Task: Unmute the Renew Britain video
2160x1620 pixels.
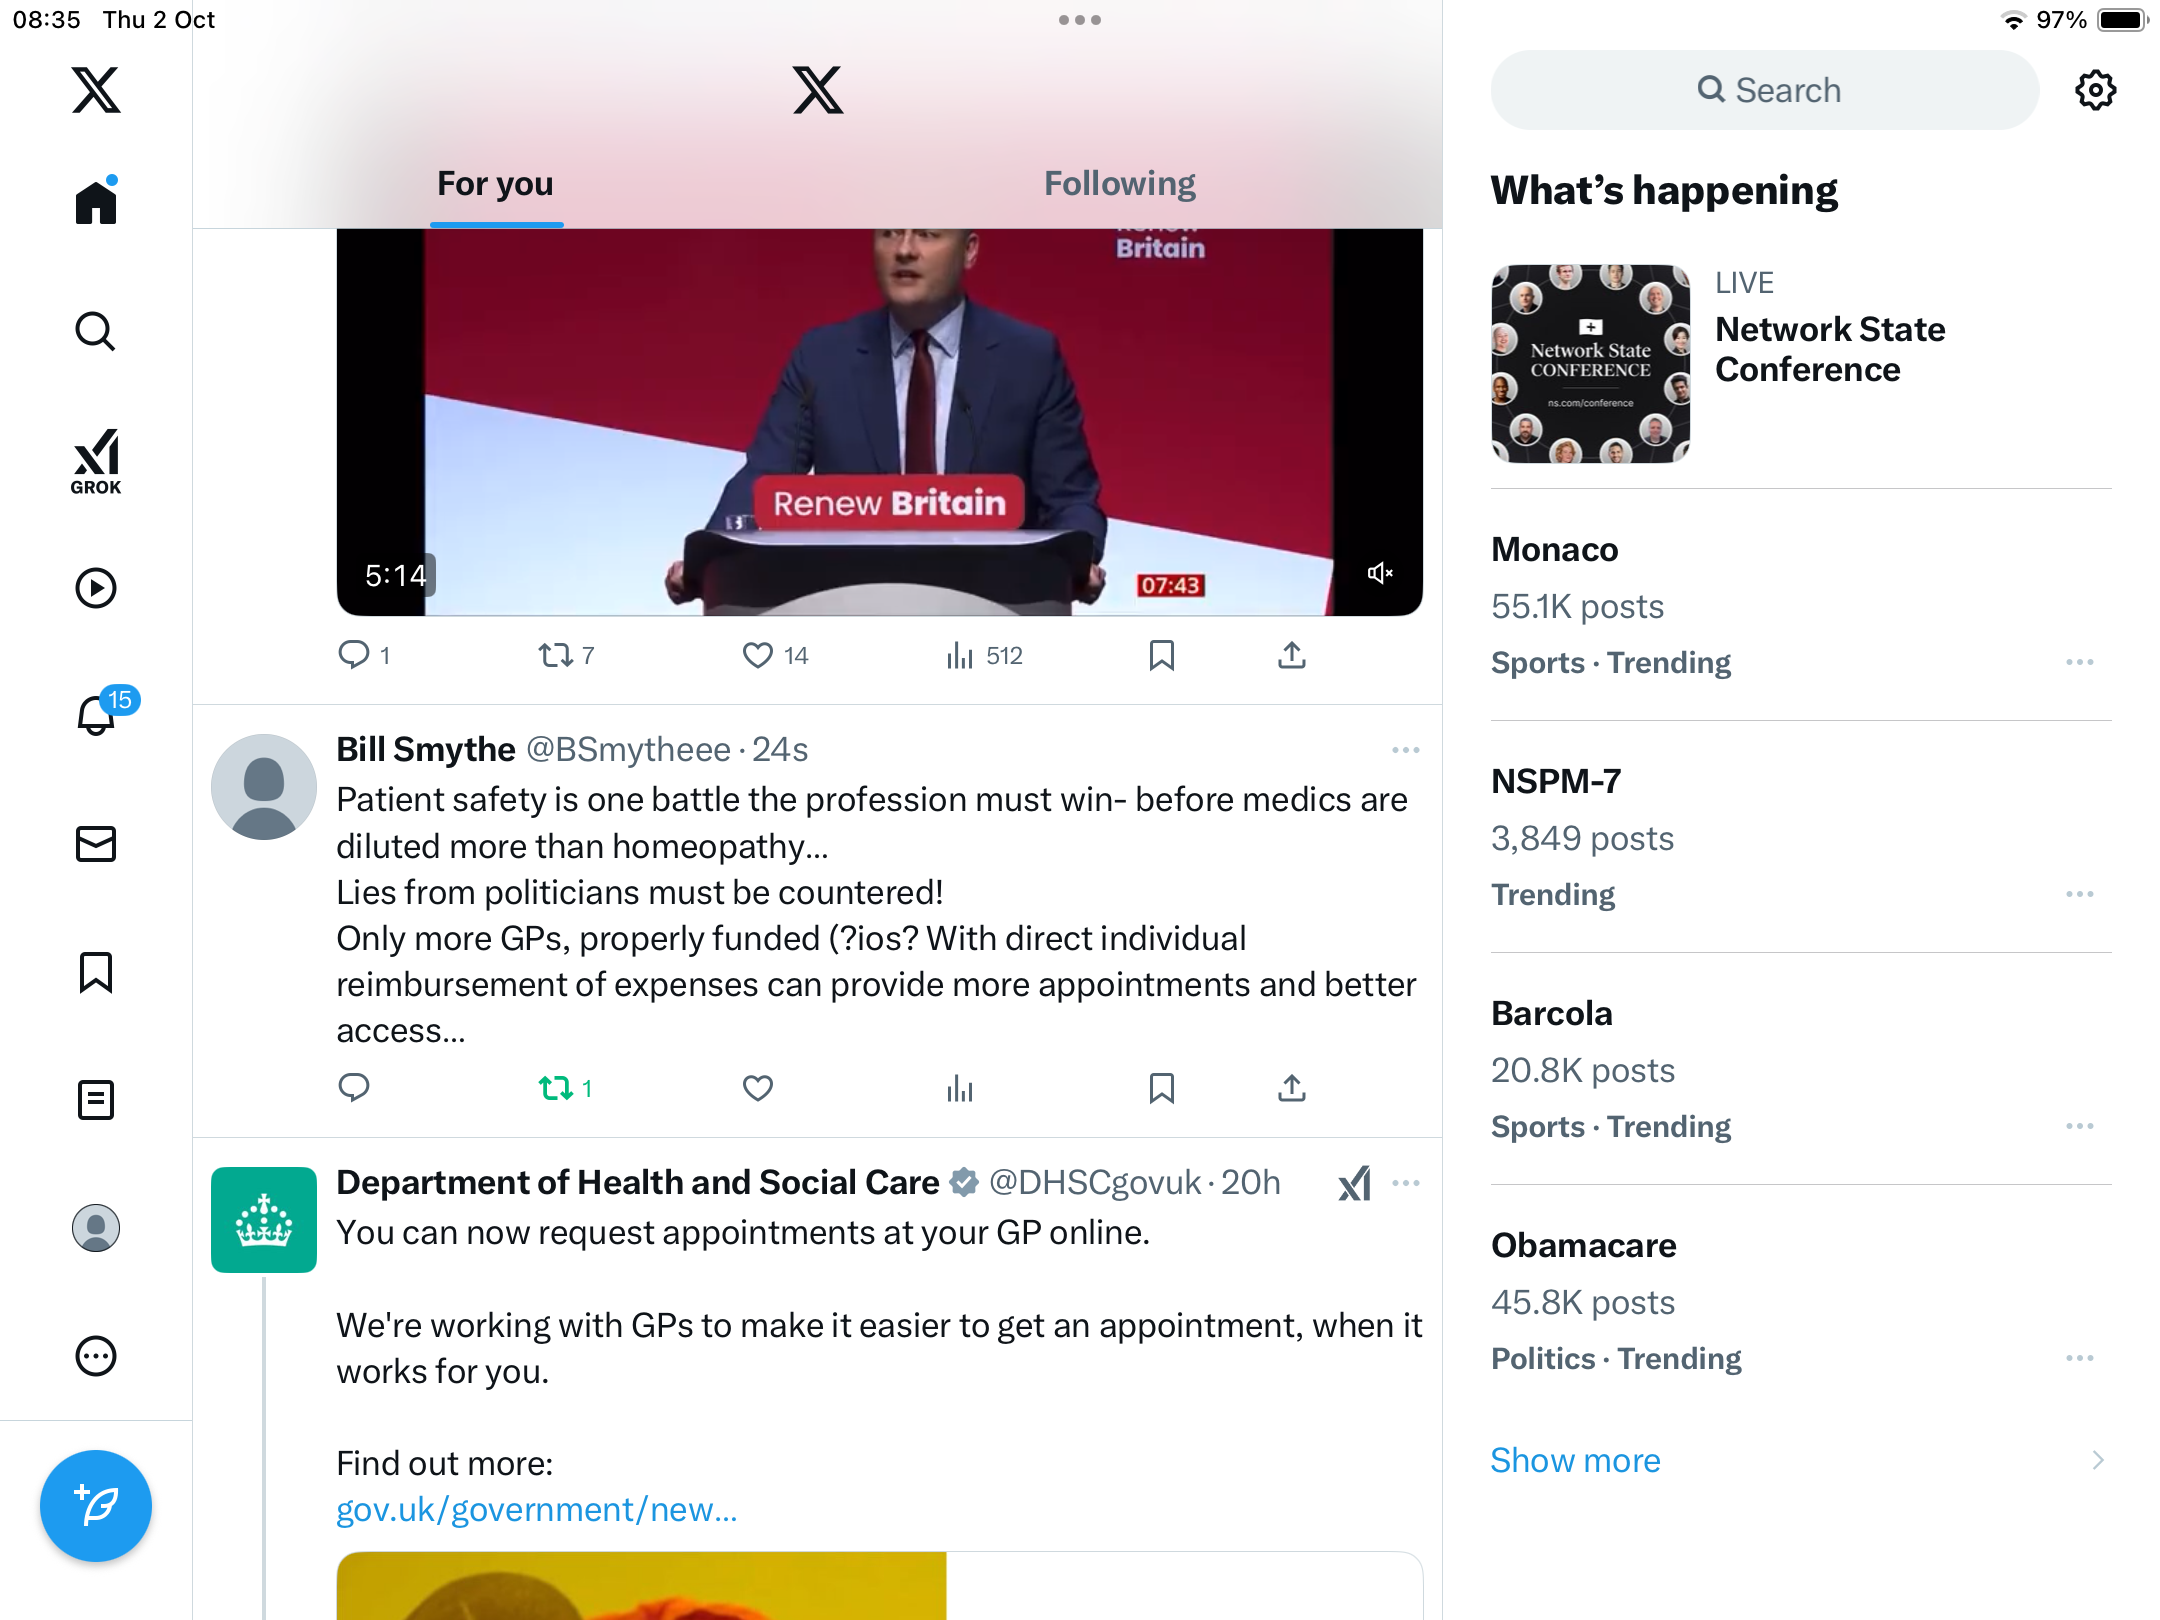Action: [x=1380, y=573]
